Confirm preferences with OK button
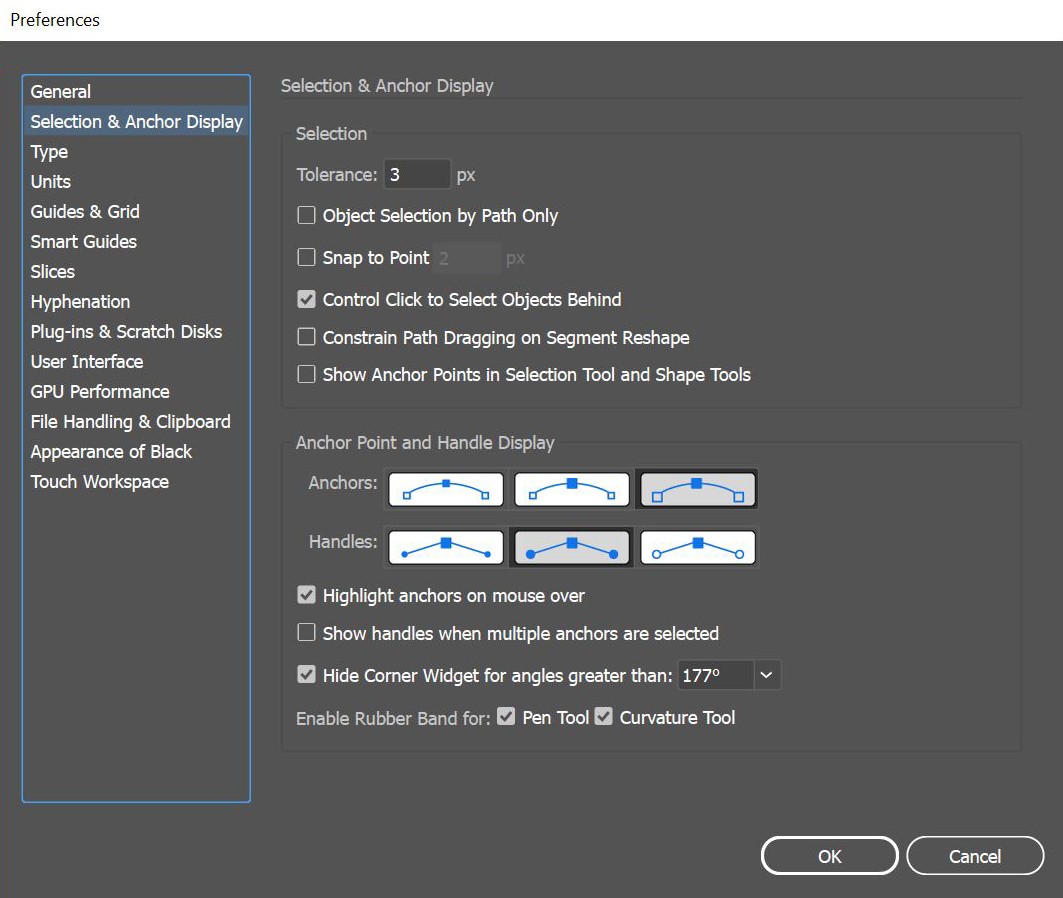The width and height of the screenshot is (1063, 898). click(x=829, y=856)
